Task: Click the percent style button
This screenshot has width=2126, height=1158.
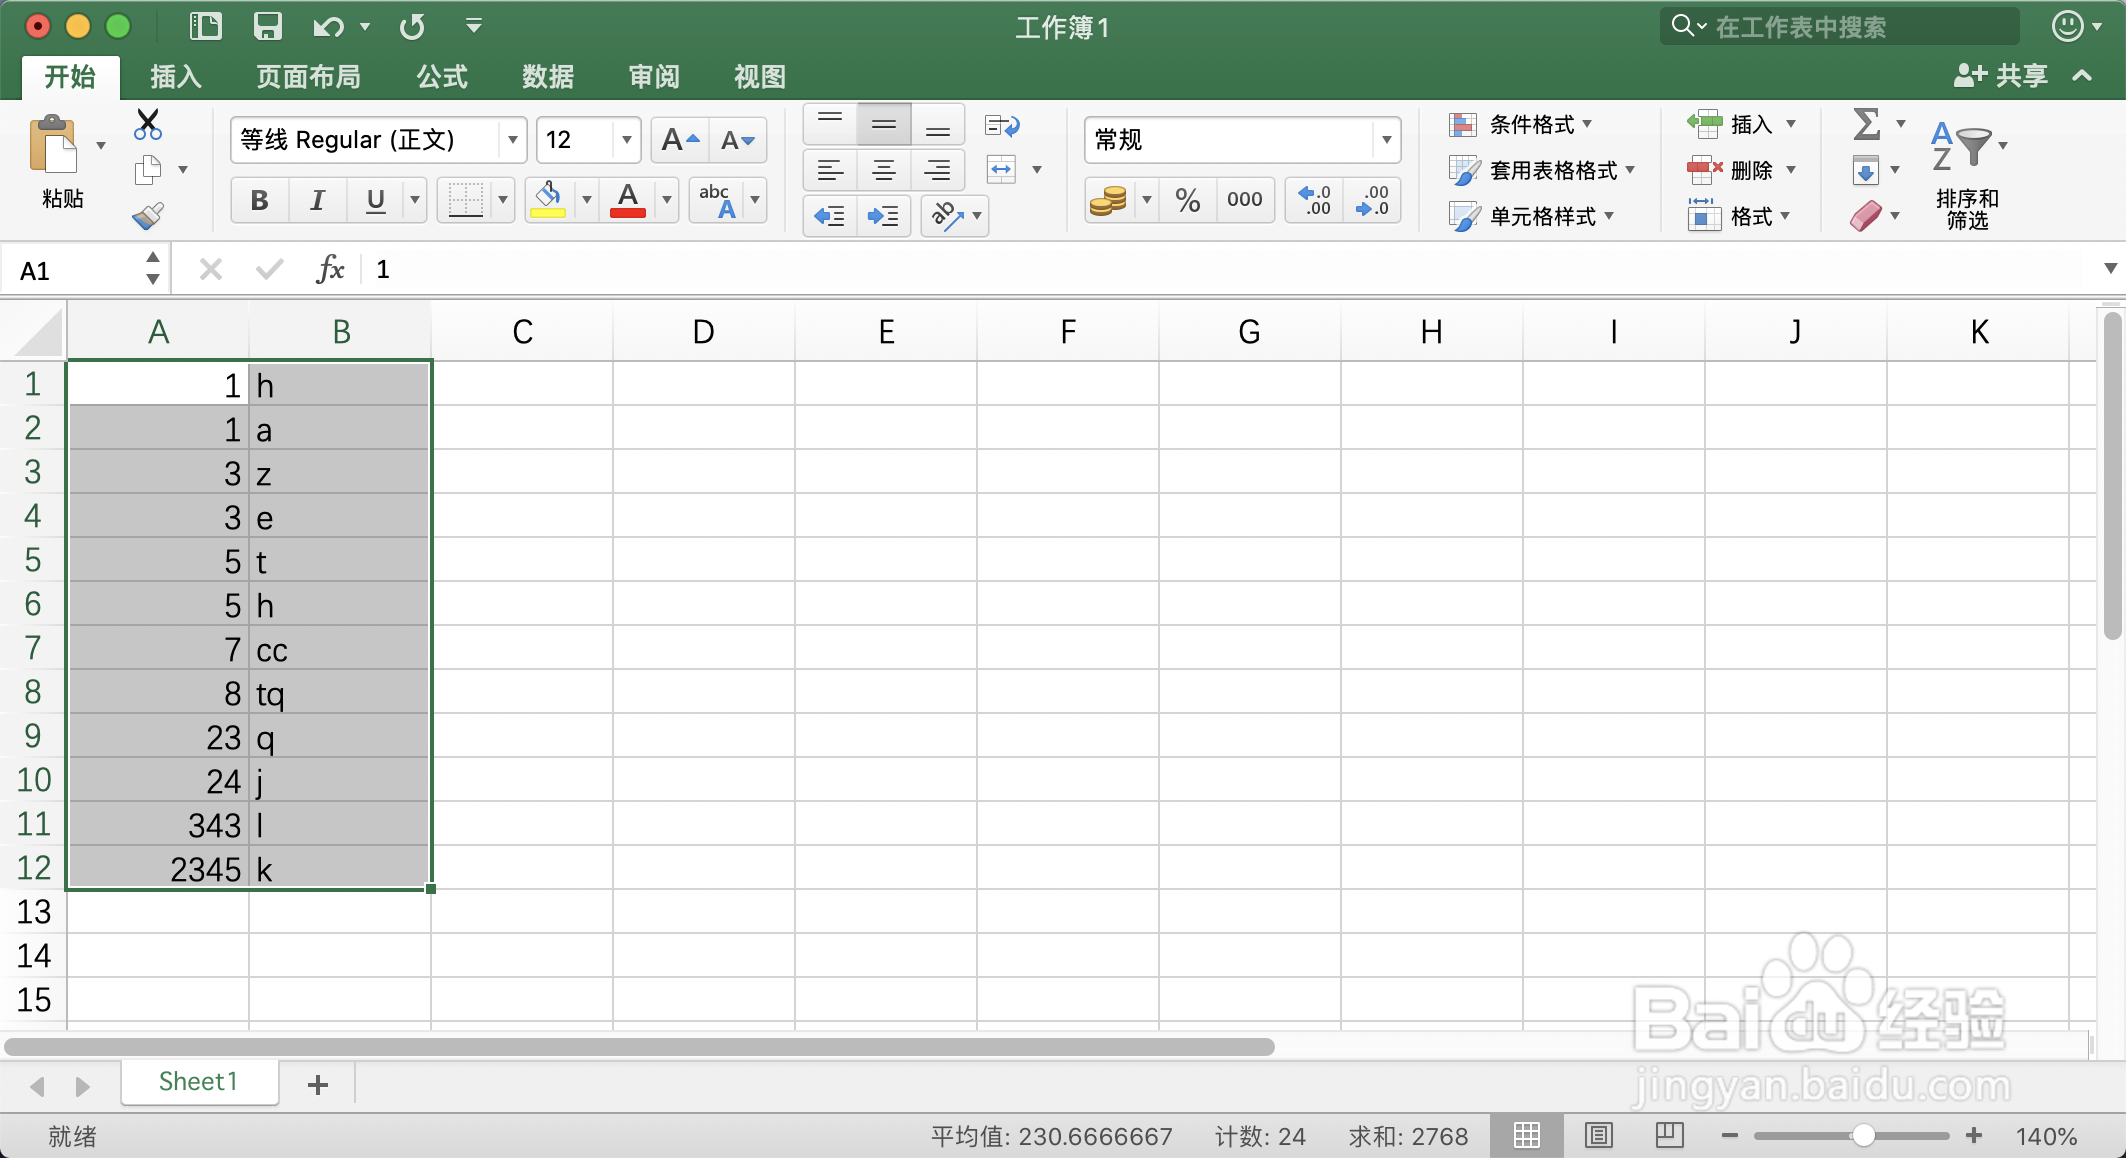Action: click(1187, 200)
